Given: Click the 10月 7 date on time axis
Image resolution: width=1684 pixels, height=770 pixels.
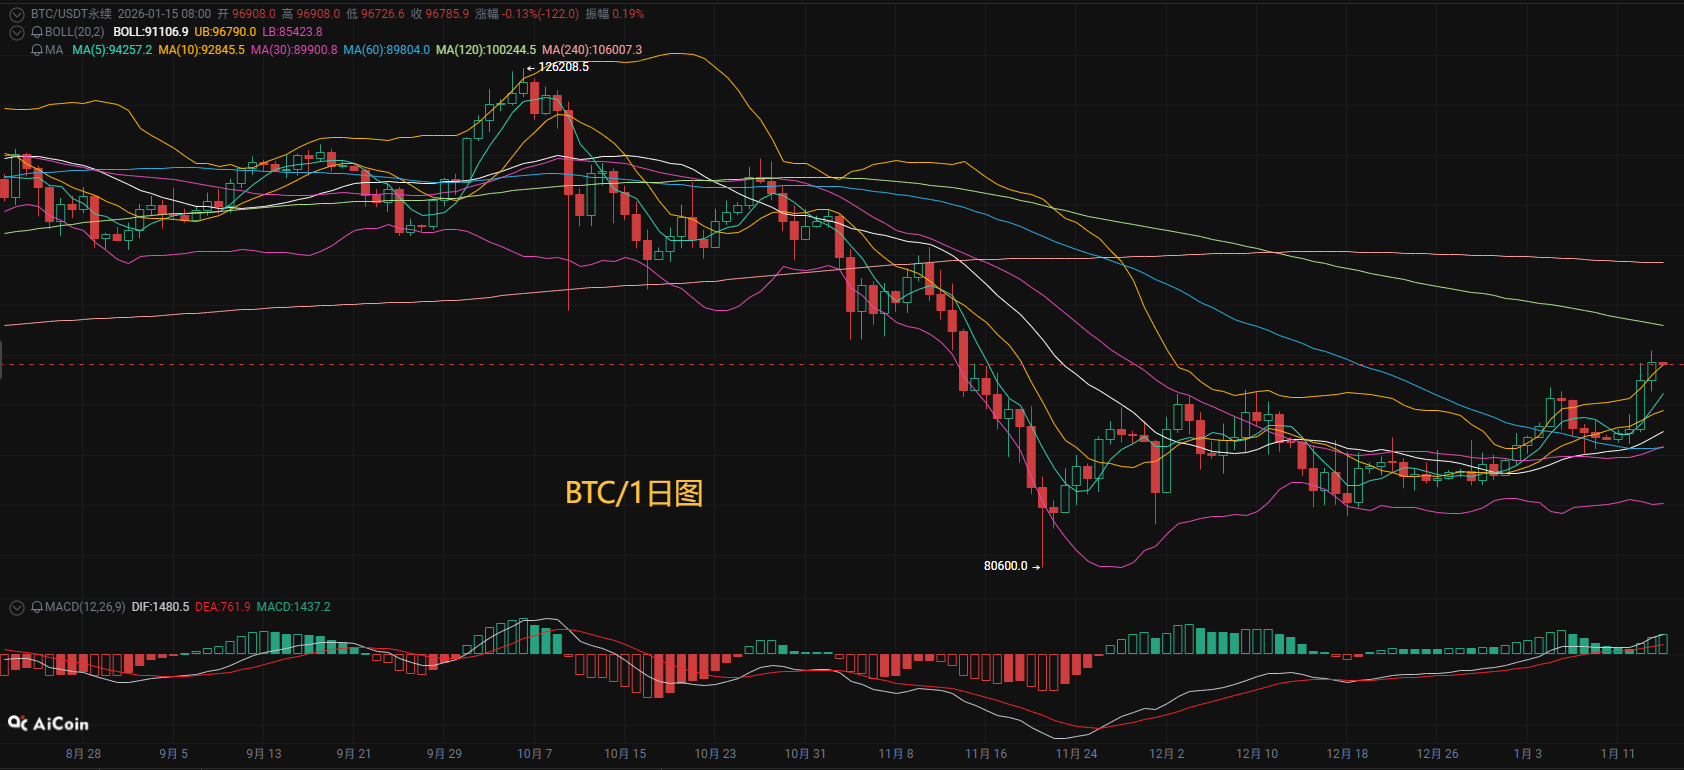Looking at the screenshot, I should click(x=535, y=754).
